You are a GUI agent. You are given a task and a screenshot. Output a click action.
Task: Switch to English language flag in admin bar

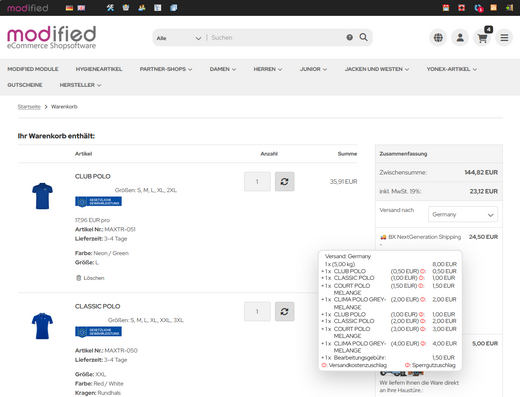pos(81,8)
